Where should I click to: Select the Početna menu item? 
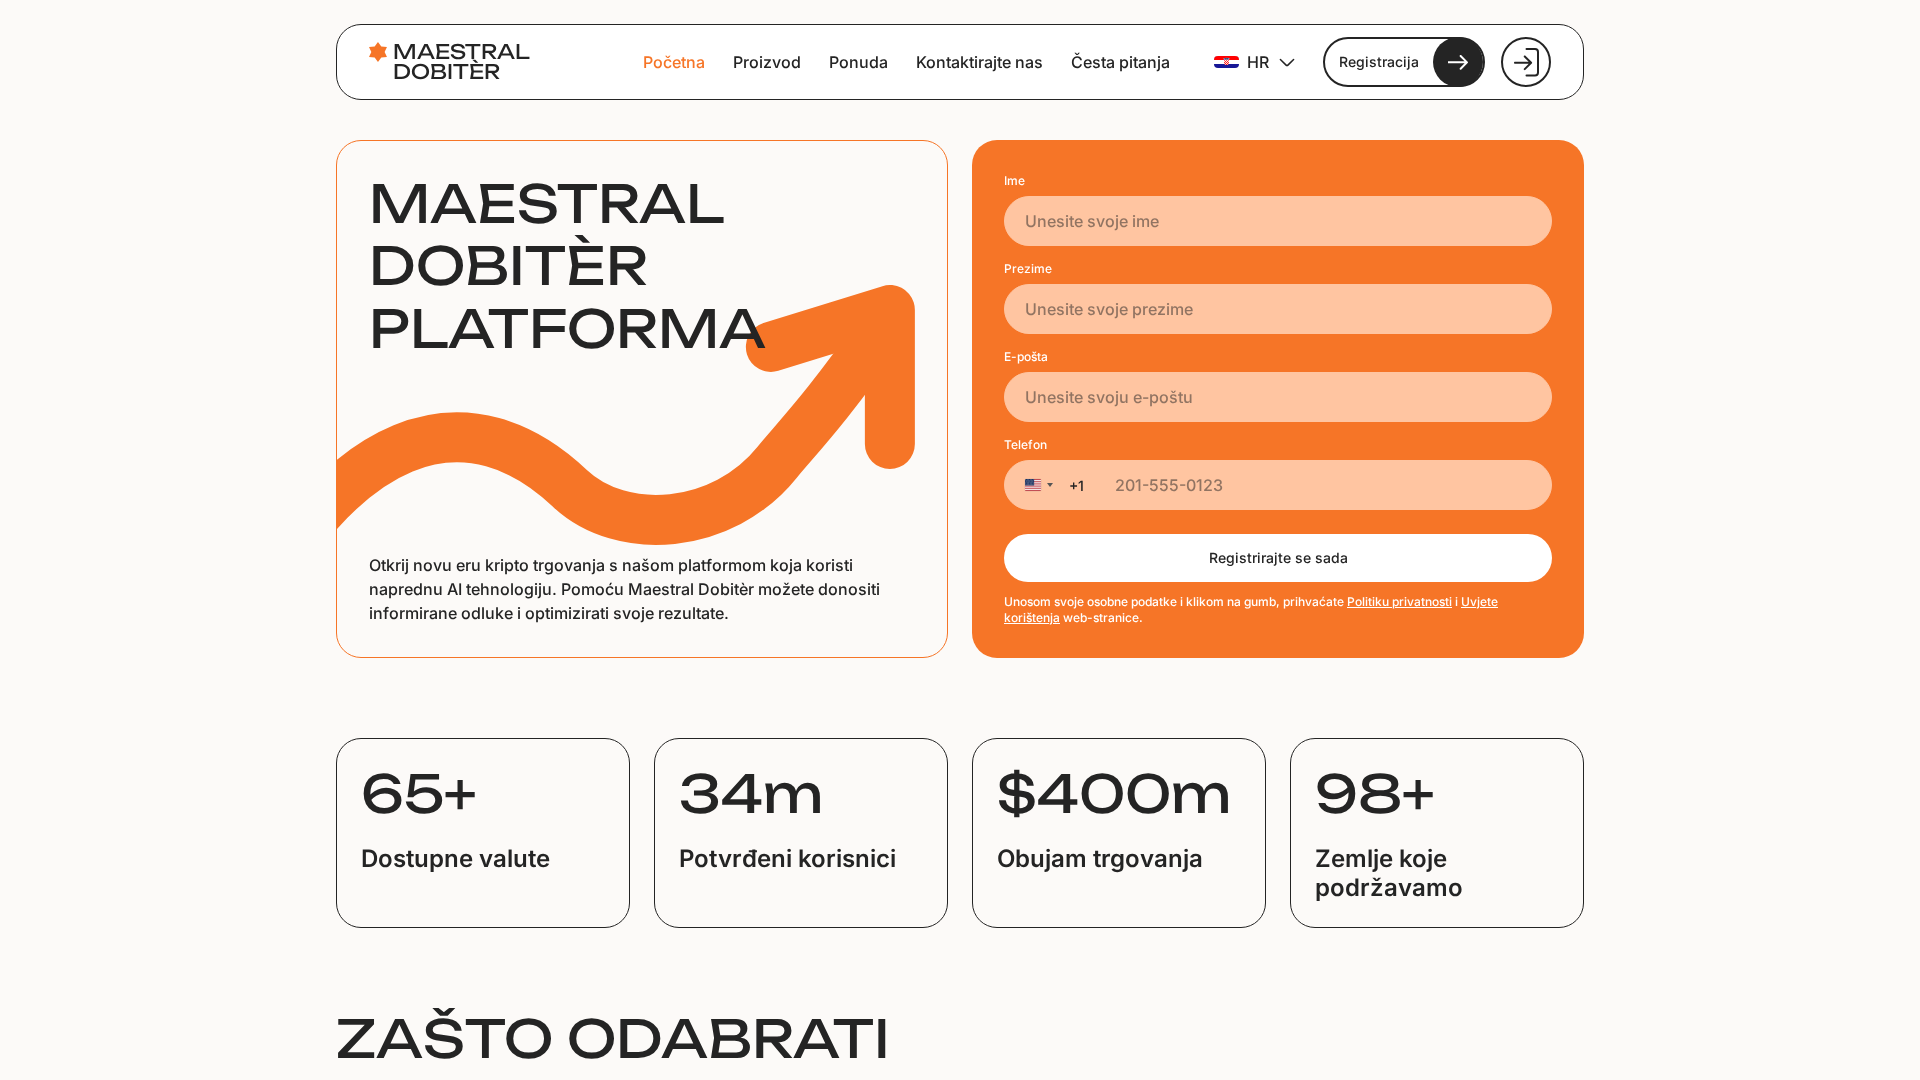click(x=673, y=62)
